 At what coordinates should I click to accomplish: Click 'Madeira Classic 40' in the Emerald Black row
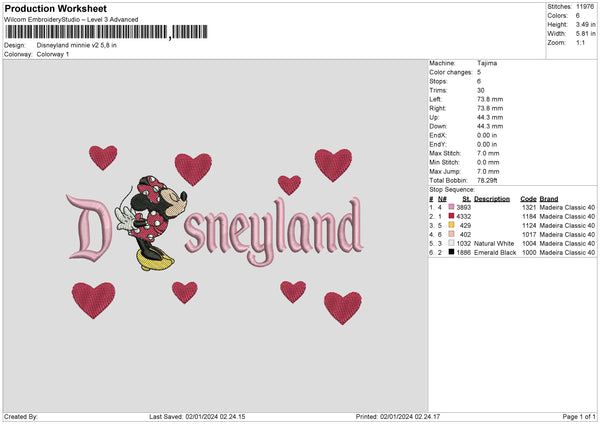(x=567, y=253)
